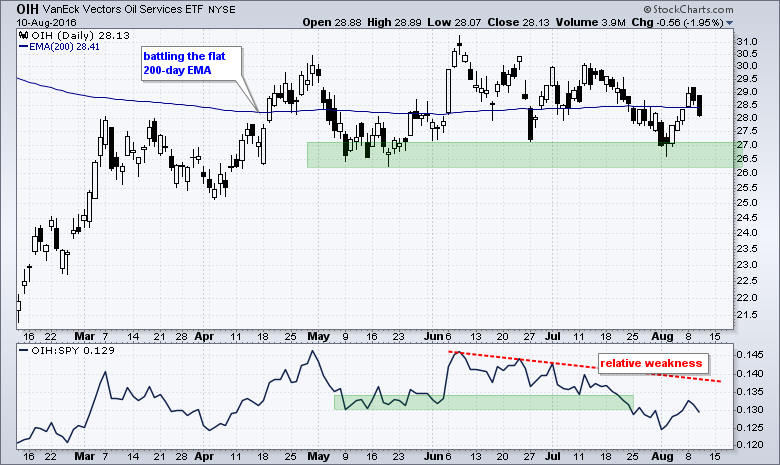This screenshot has width=780, height=465.
Task: Click 'Apr' on the price chart date axis
Action: point(204,337)
